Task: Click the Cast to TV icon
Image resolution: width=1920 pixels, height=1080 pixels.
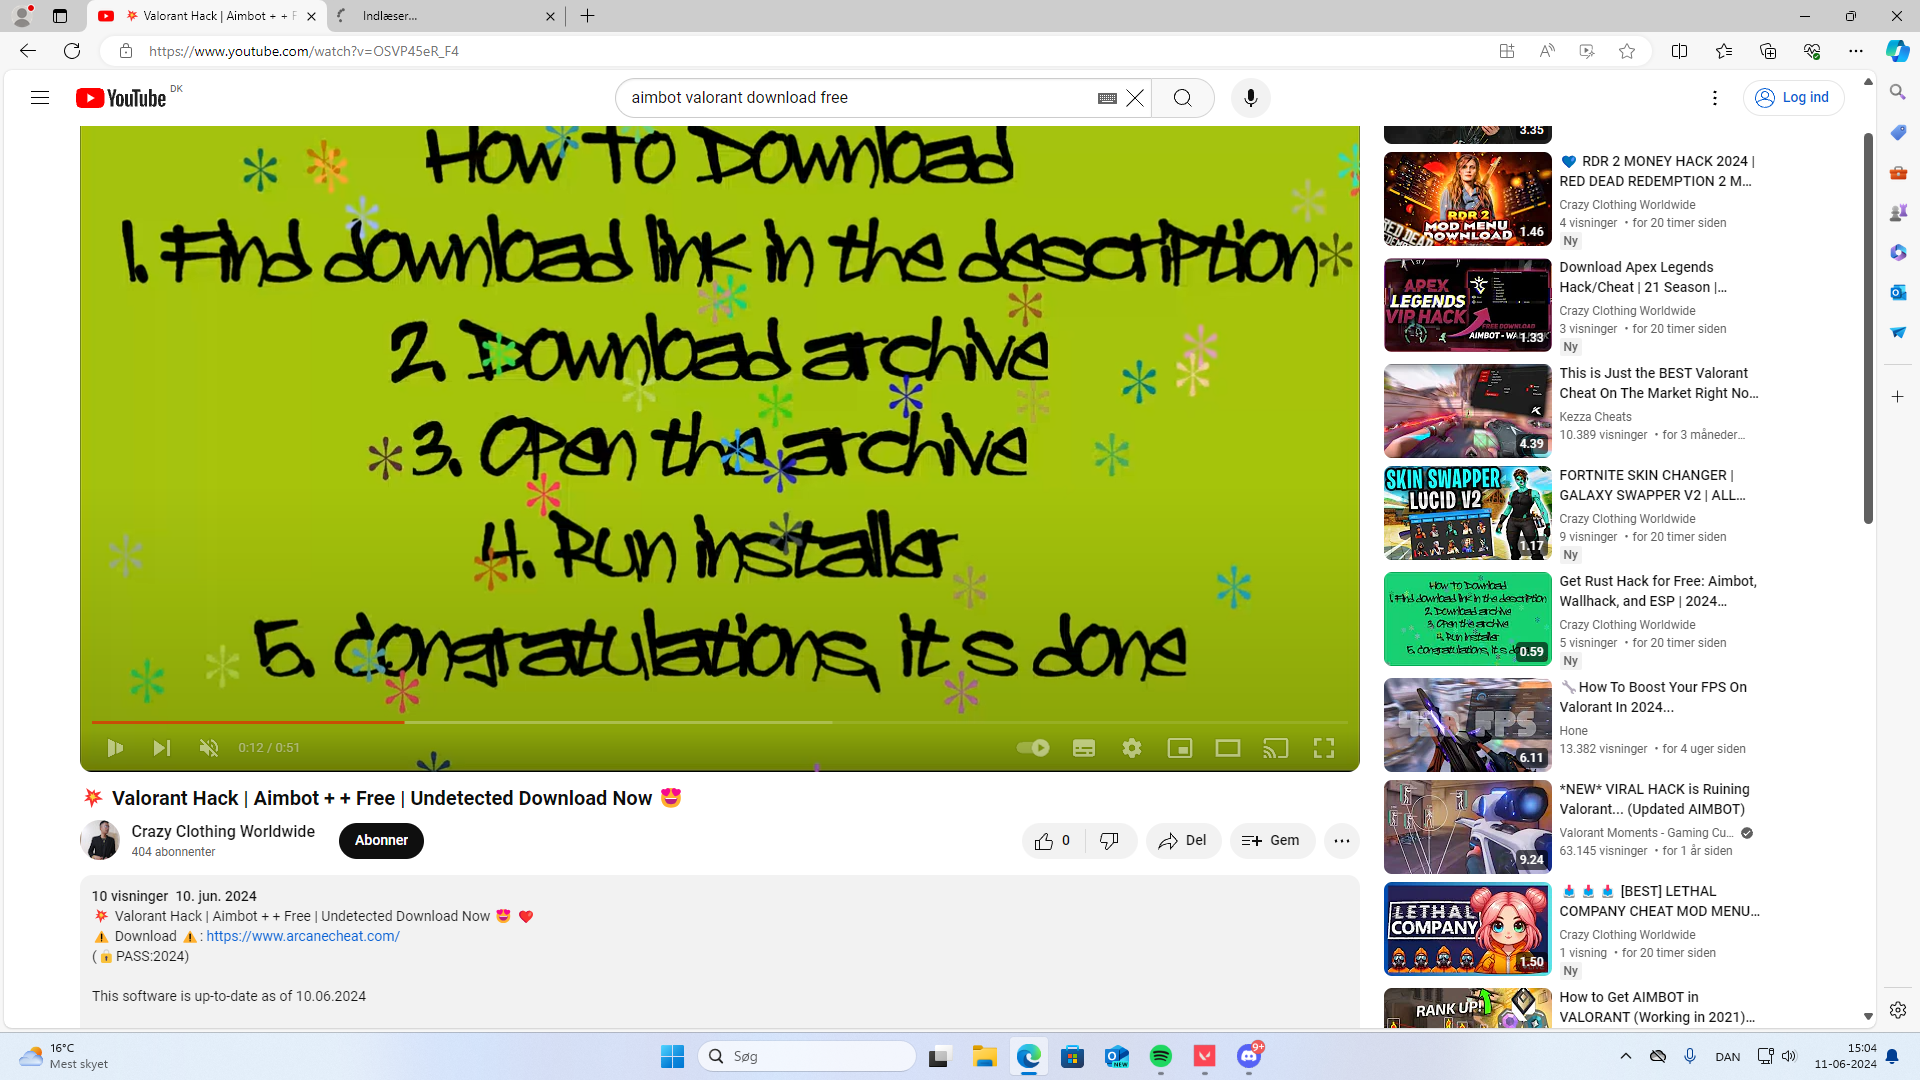Action: tap(1275, 748)
